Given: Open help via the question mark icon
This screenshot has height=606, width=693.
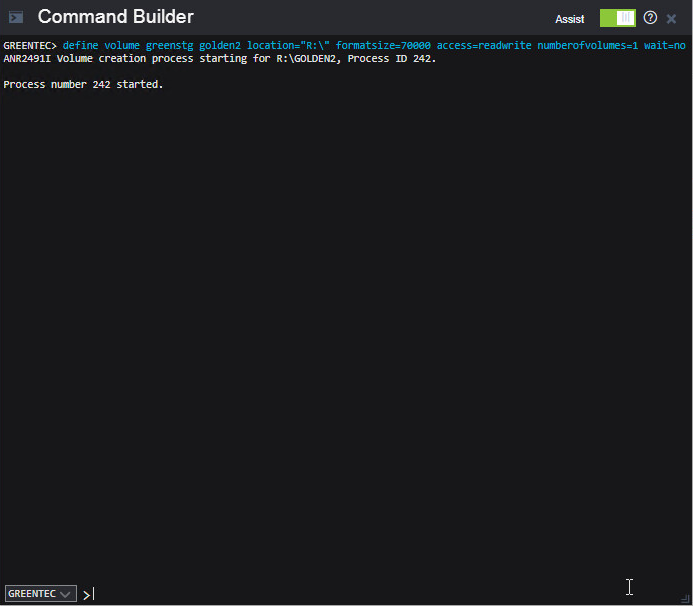Looking at the screenshot, I should coord(651,18).
